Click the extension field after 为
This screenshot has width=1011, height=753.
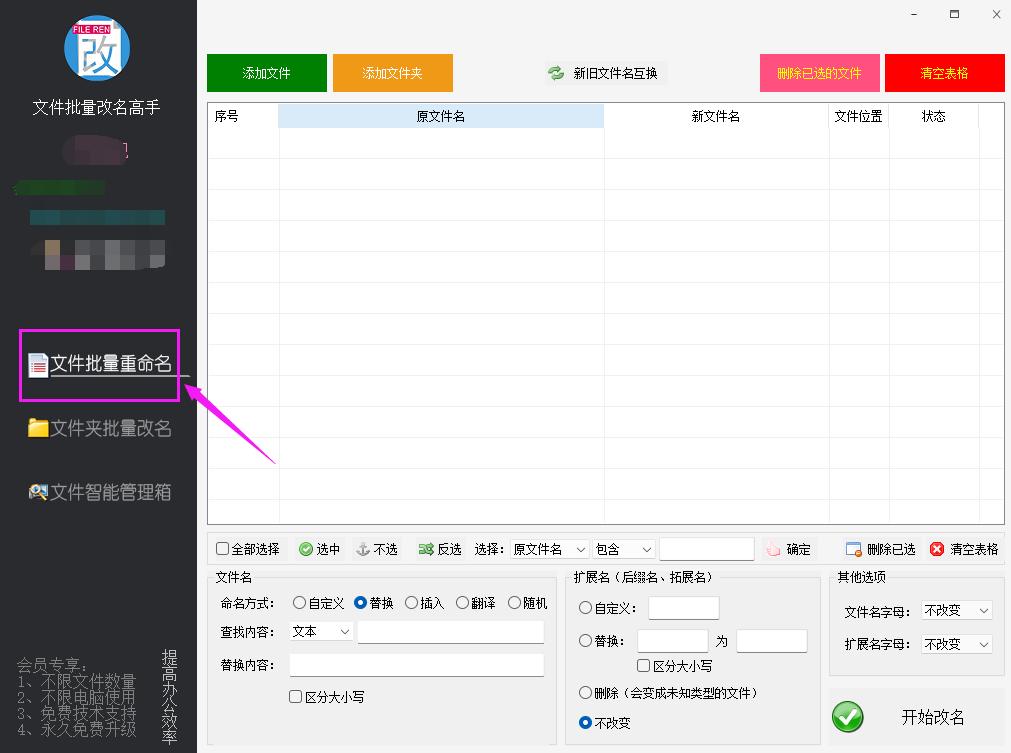click(772, 641)
